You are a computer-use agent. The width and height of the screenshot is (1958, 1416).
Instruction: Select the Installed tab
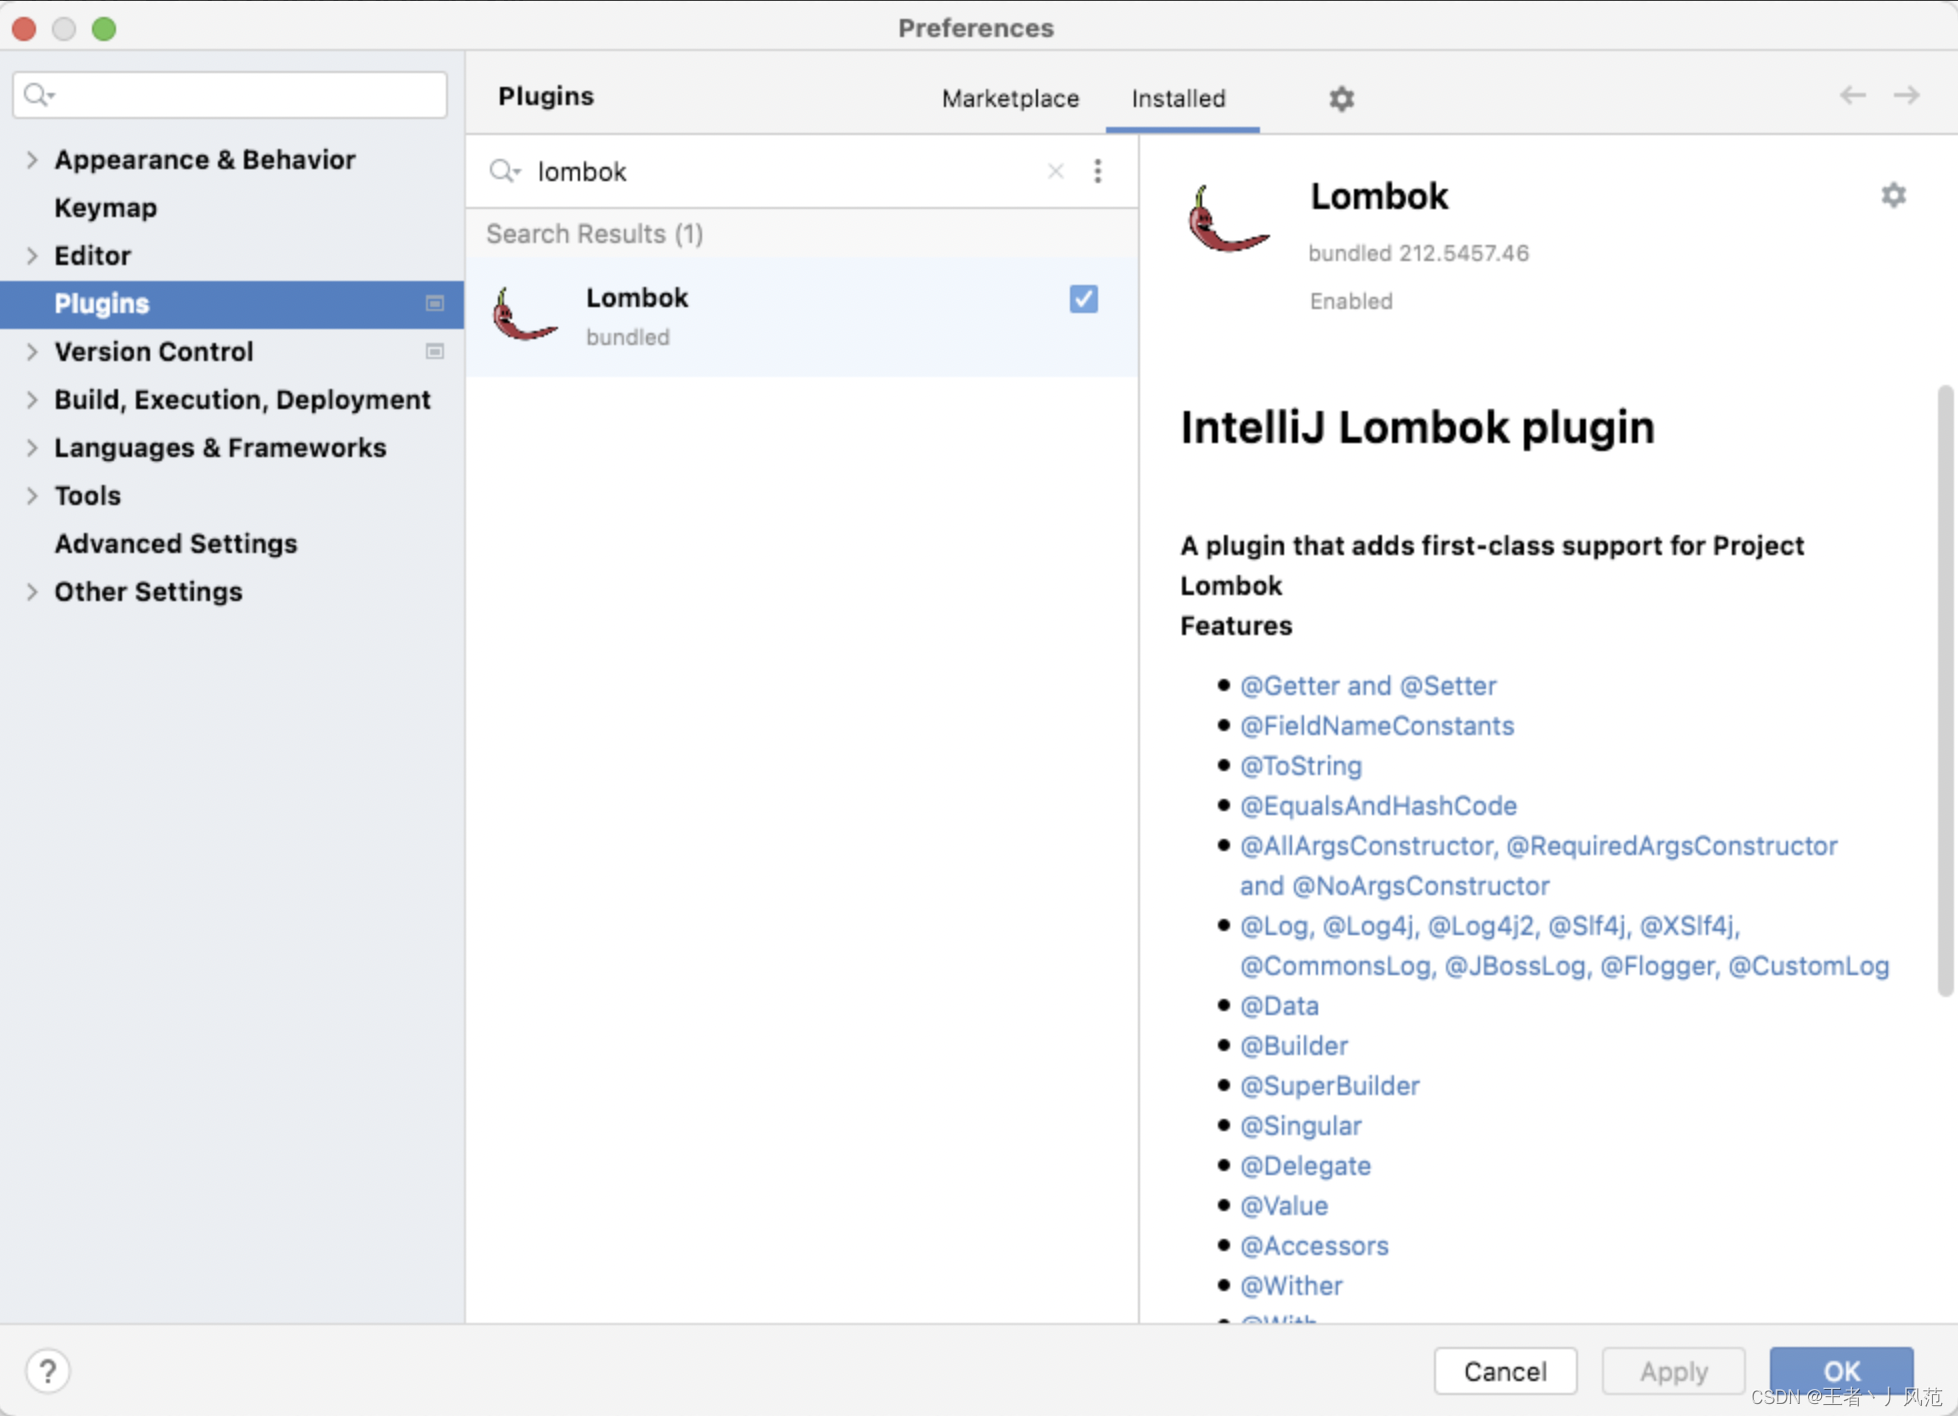pyautogui.click(x=1178, y=98)
